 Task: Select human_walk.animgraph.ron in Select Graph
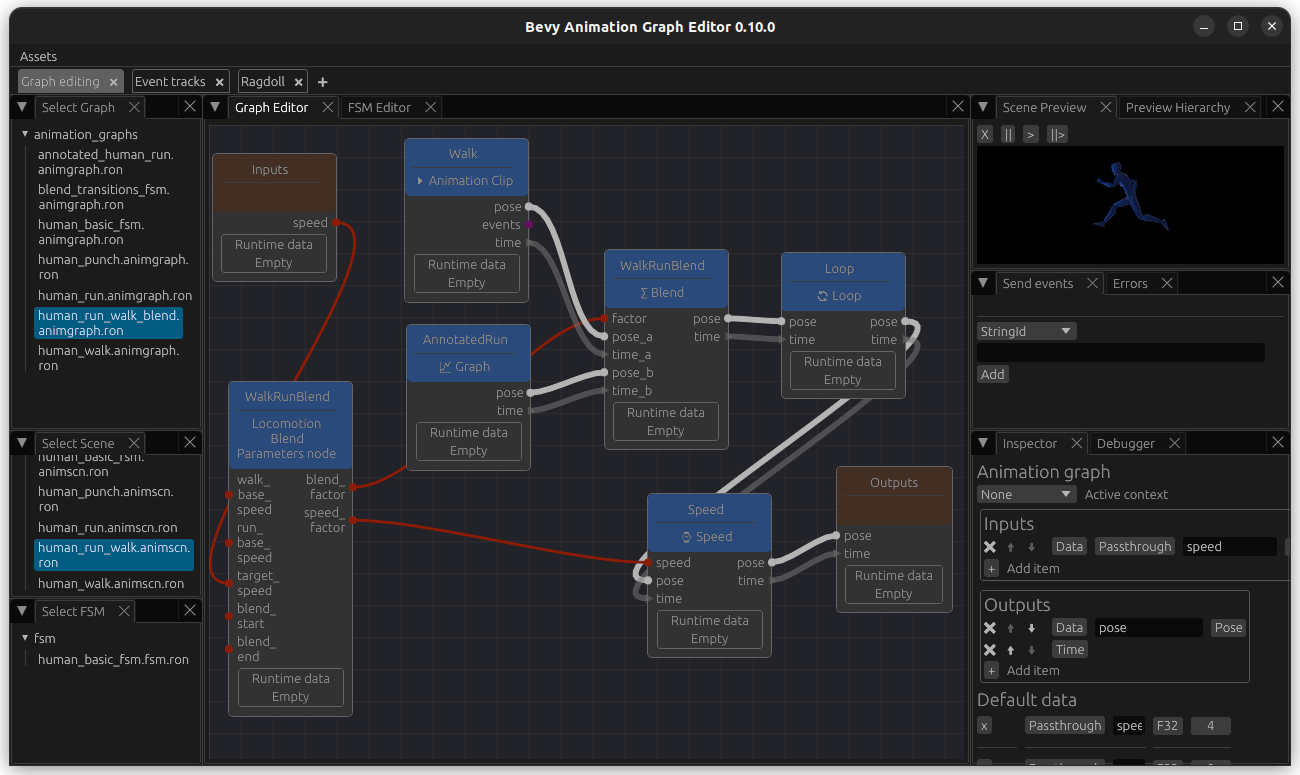point(108,358)
